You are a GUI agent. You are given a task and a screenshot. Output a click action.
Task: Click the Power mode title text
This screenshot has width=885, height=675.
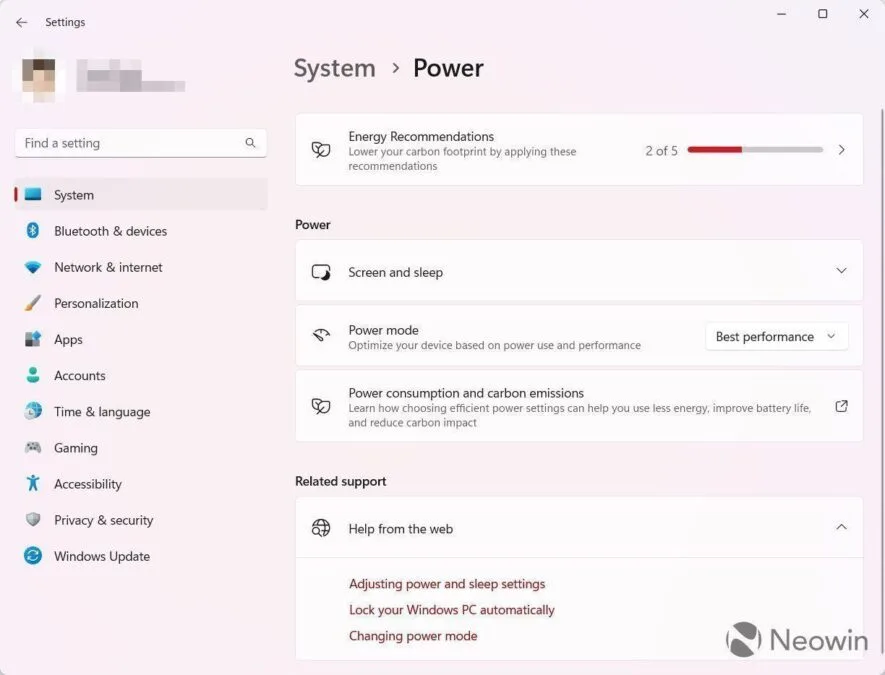tap(383, 330)
